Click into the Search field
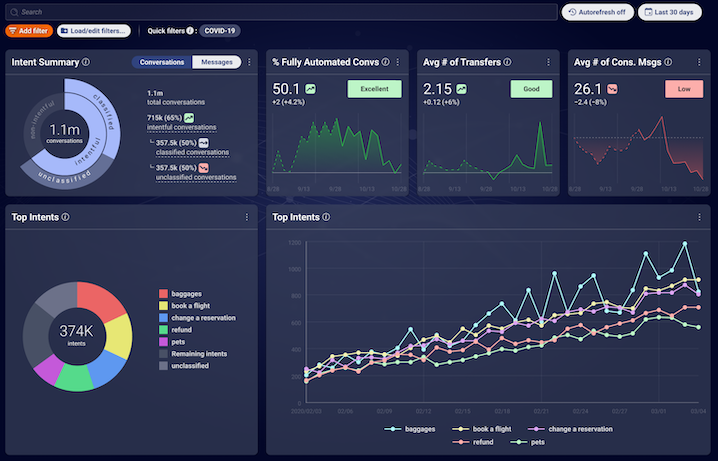The image size is (718, 461). click(x=281, y=12)
